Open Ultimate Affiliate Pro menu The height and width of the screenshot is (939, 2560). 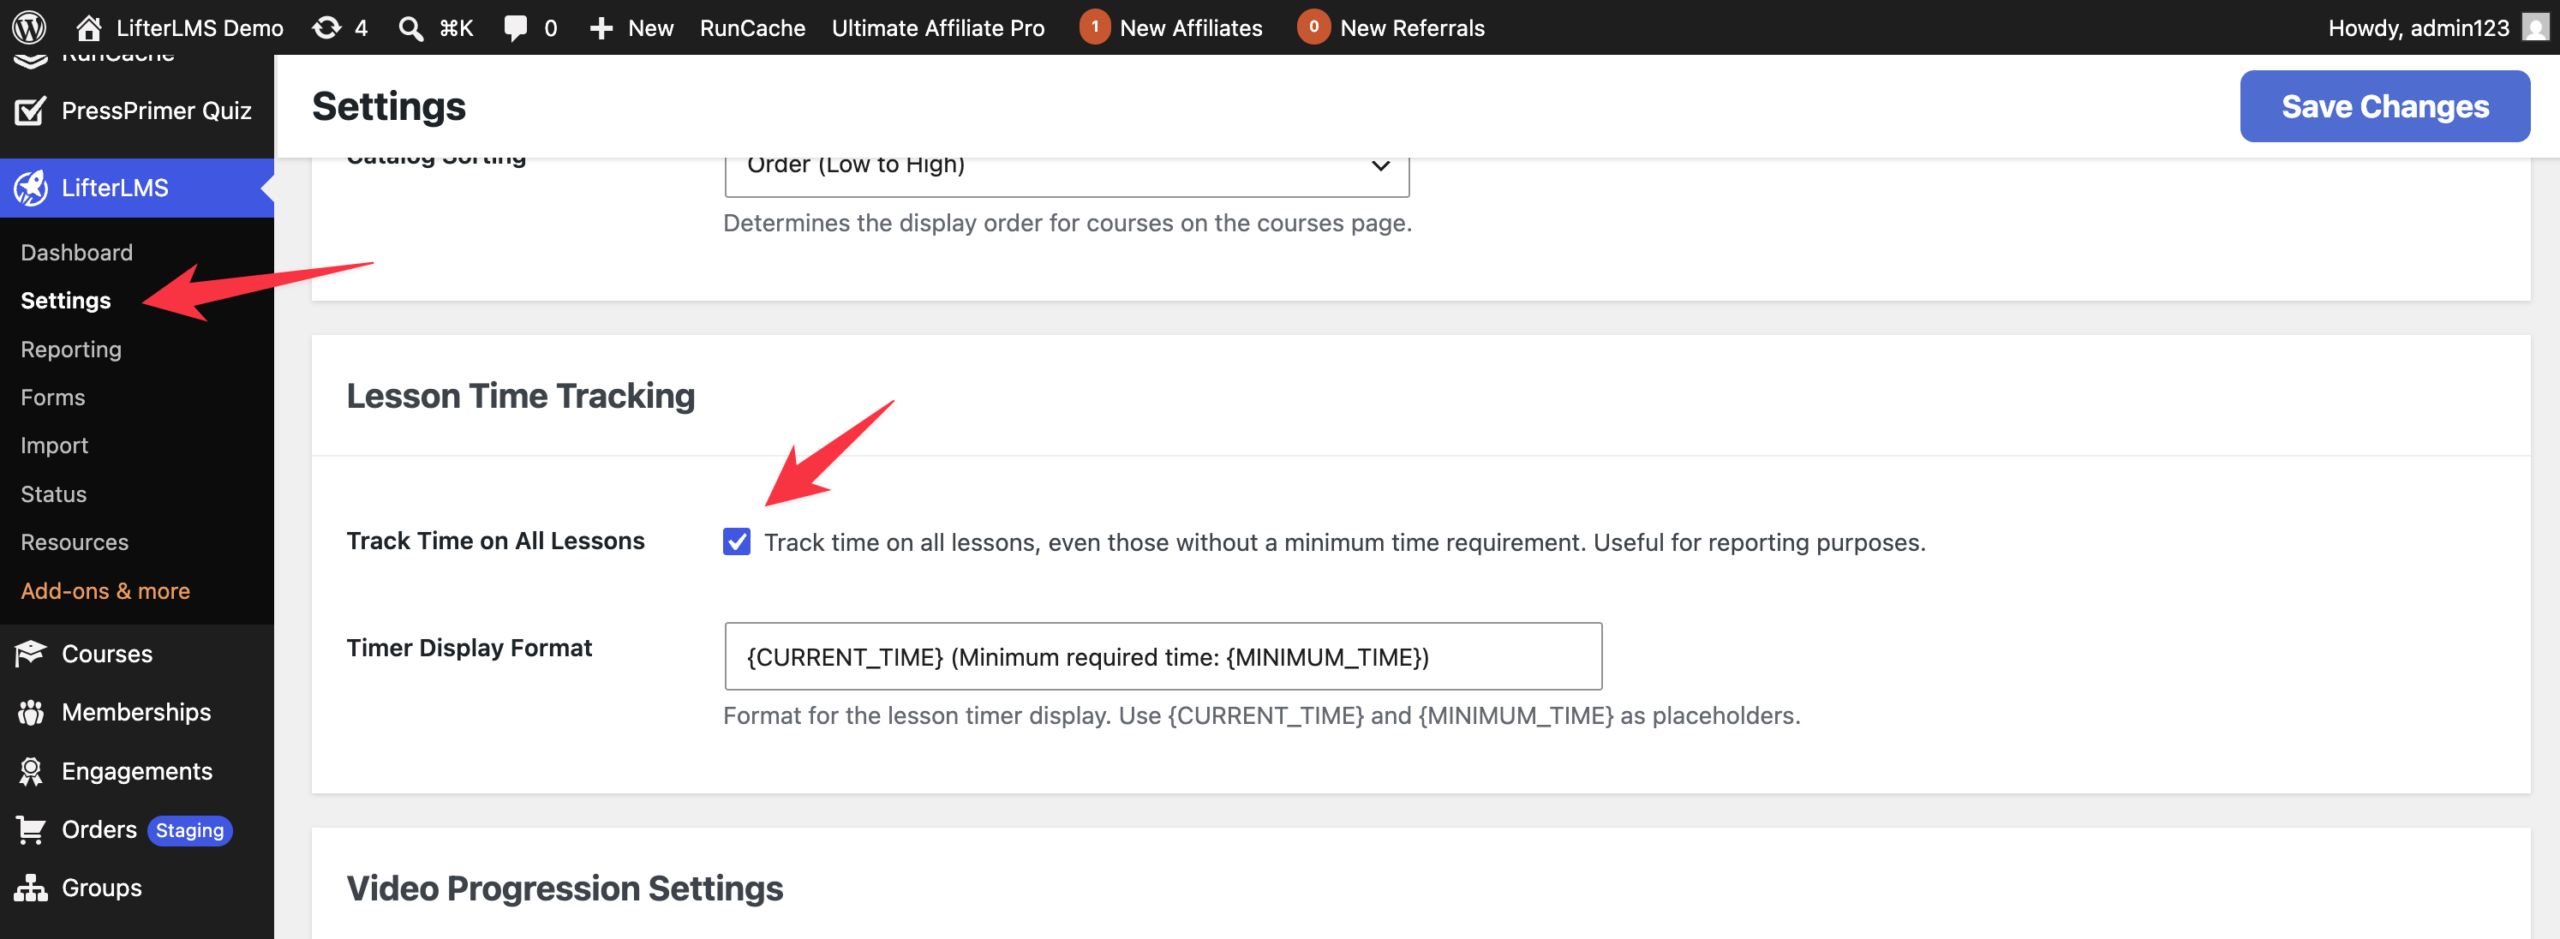coord(938,27)
